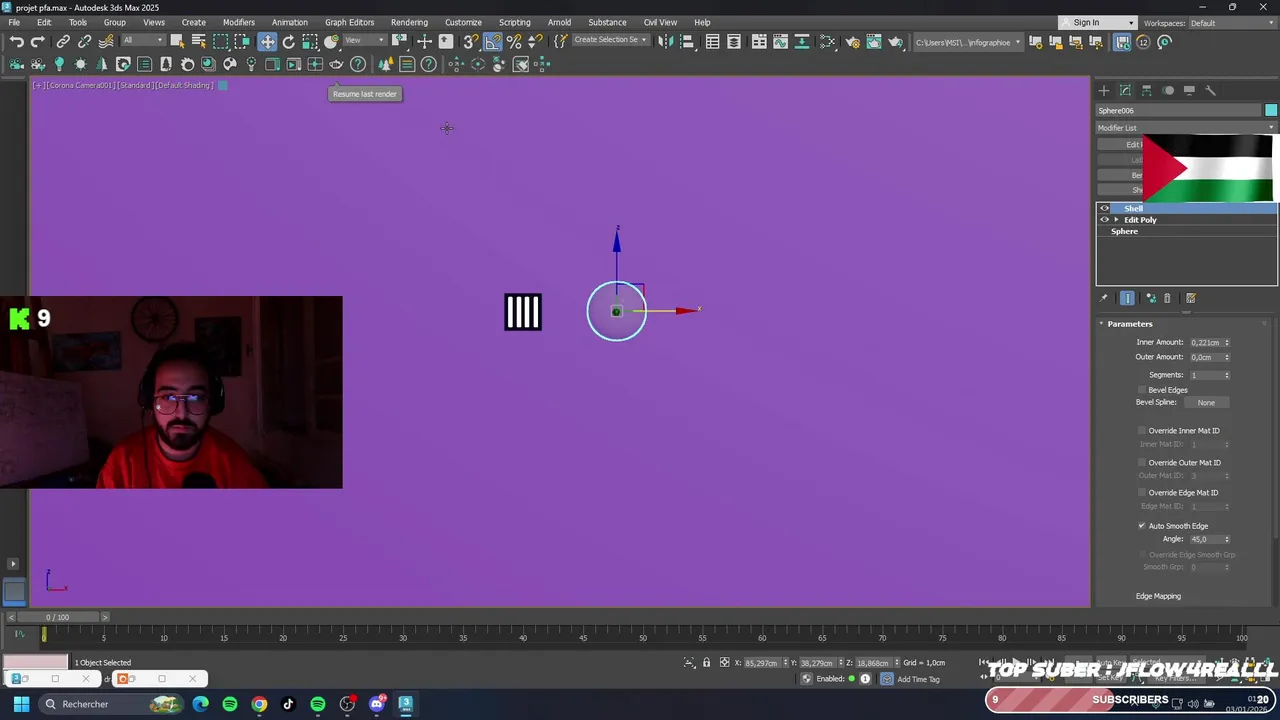Click the Windows Start button

(21, 704)
